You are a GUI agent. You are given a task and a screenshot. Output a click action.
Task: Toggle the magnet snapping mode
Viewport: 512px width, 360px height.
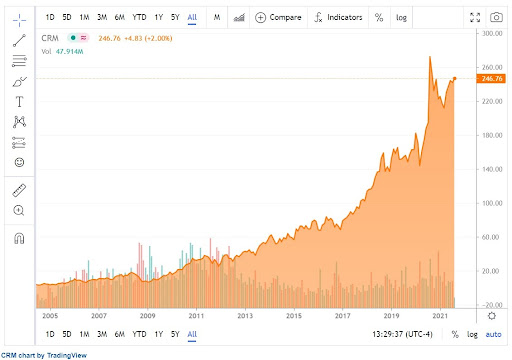tap(19, 238)
